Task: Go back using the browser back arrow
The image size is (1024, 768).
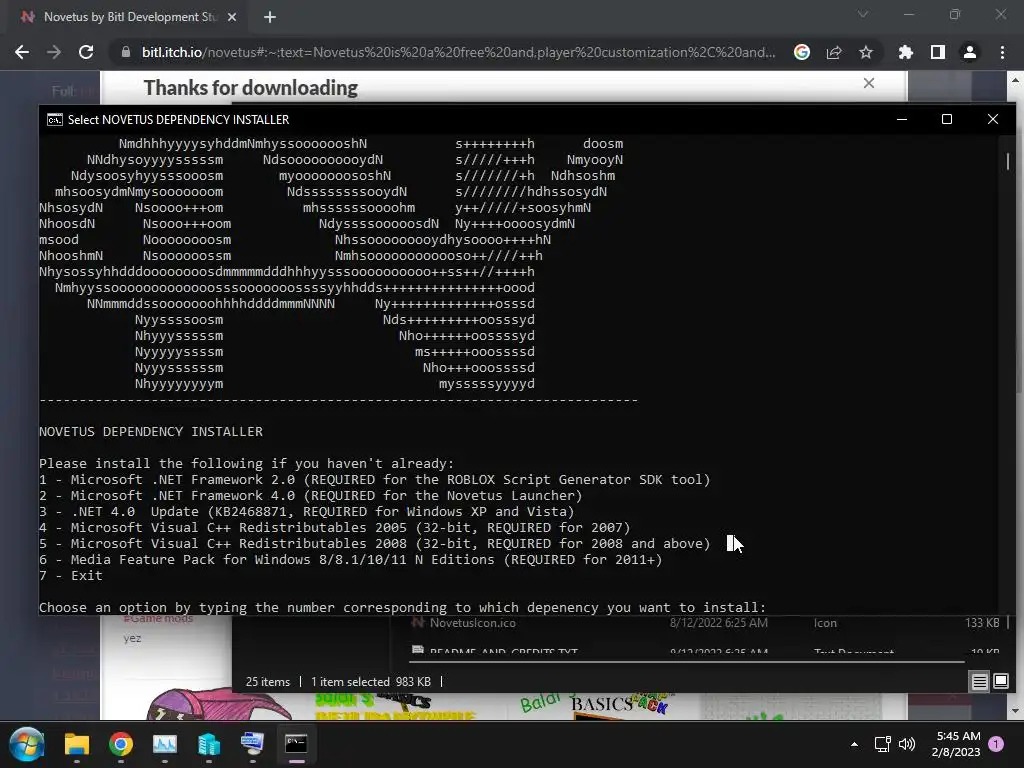Action: 22,52
